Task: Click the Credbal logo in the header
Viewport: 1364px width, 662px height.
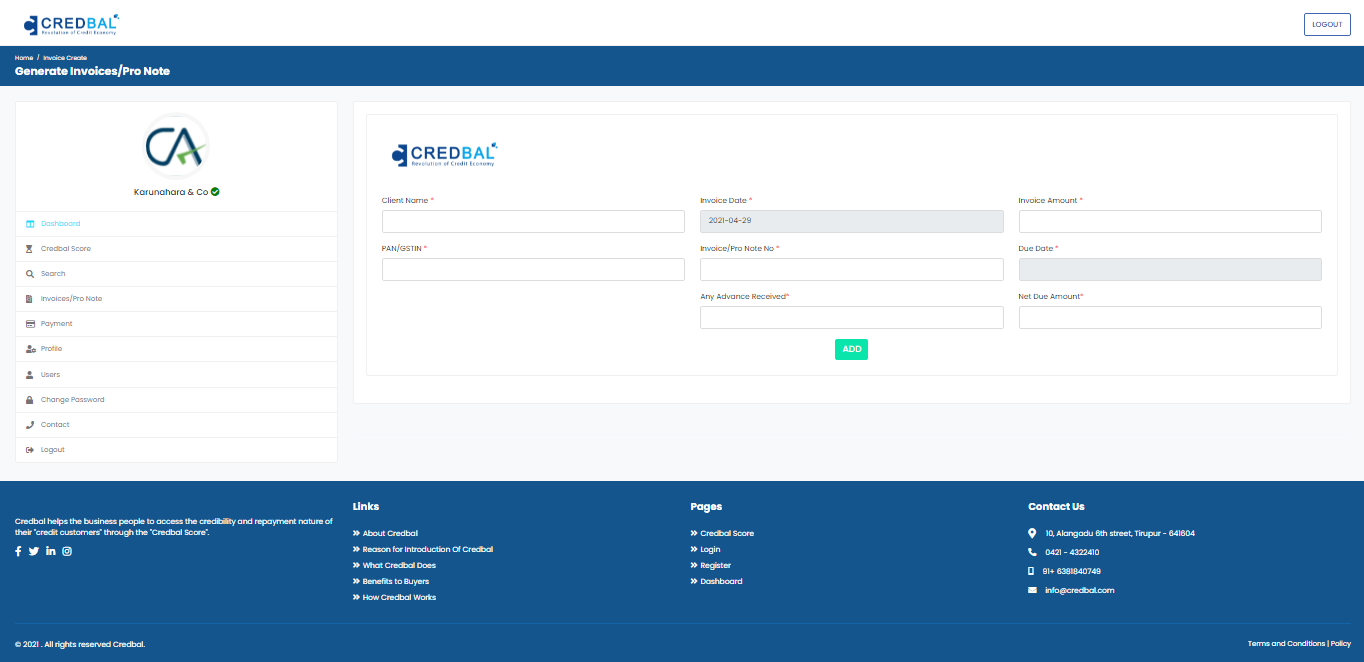Action: click(71, 24)
